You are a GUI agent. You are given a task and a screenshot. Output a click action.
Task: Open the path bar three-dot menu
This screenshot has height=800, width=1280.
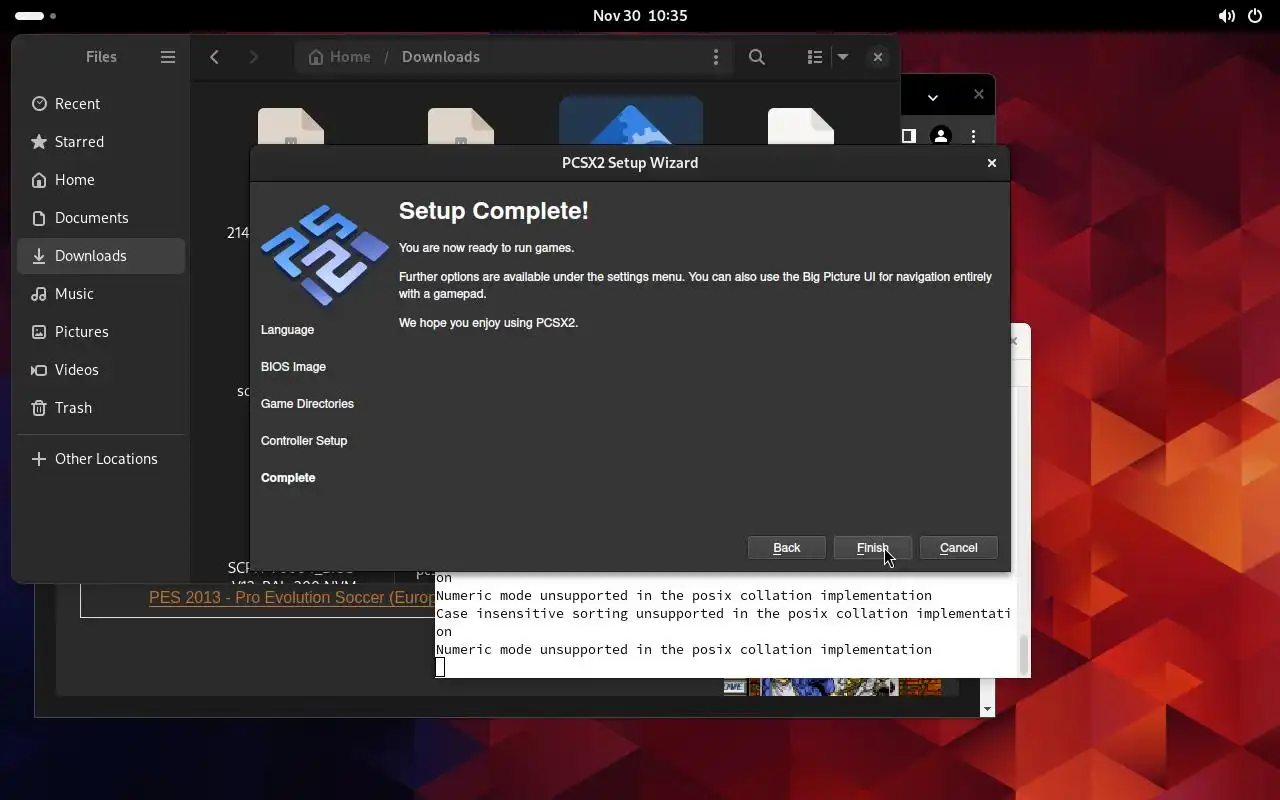[715, 57]
